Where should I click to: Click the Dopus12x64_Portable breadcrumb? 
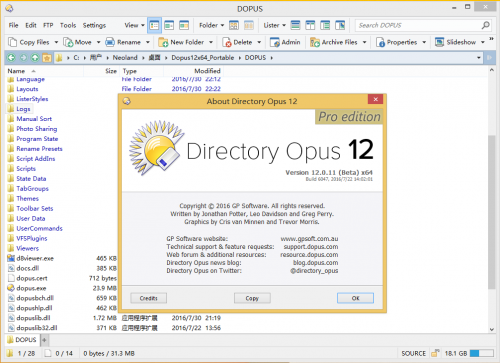point(203,58)
